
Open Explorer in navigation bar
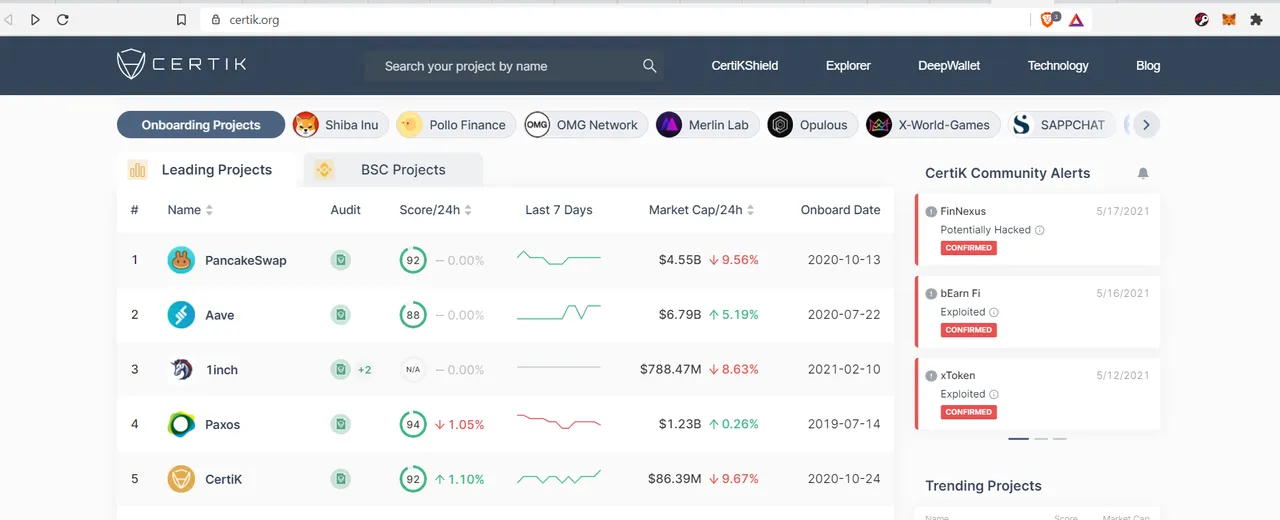[x=848, y=66]
